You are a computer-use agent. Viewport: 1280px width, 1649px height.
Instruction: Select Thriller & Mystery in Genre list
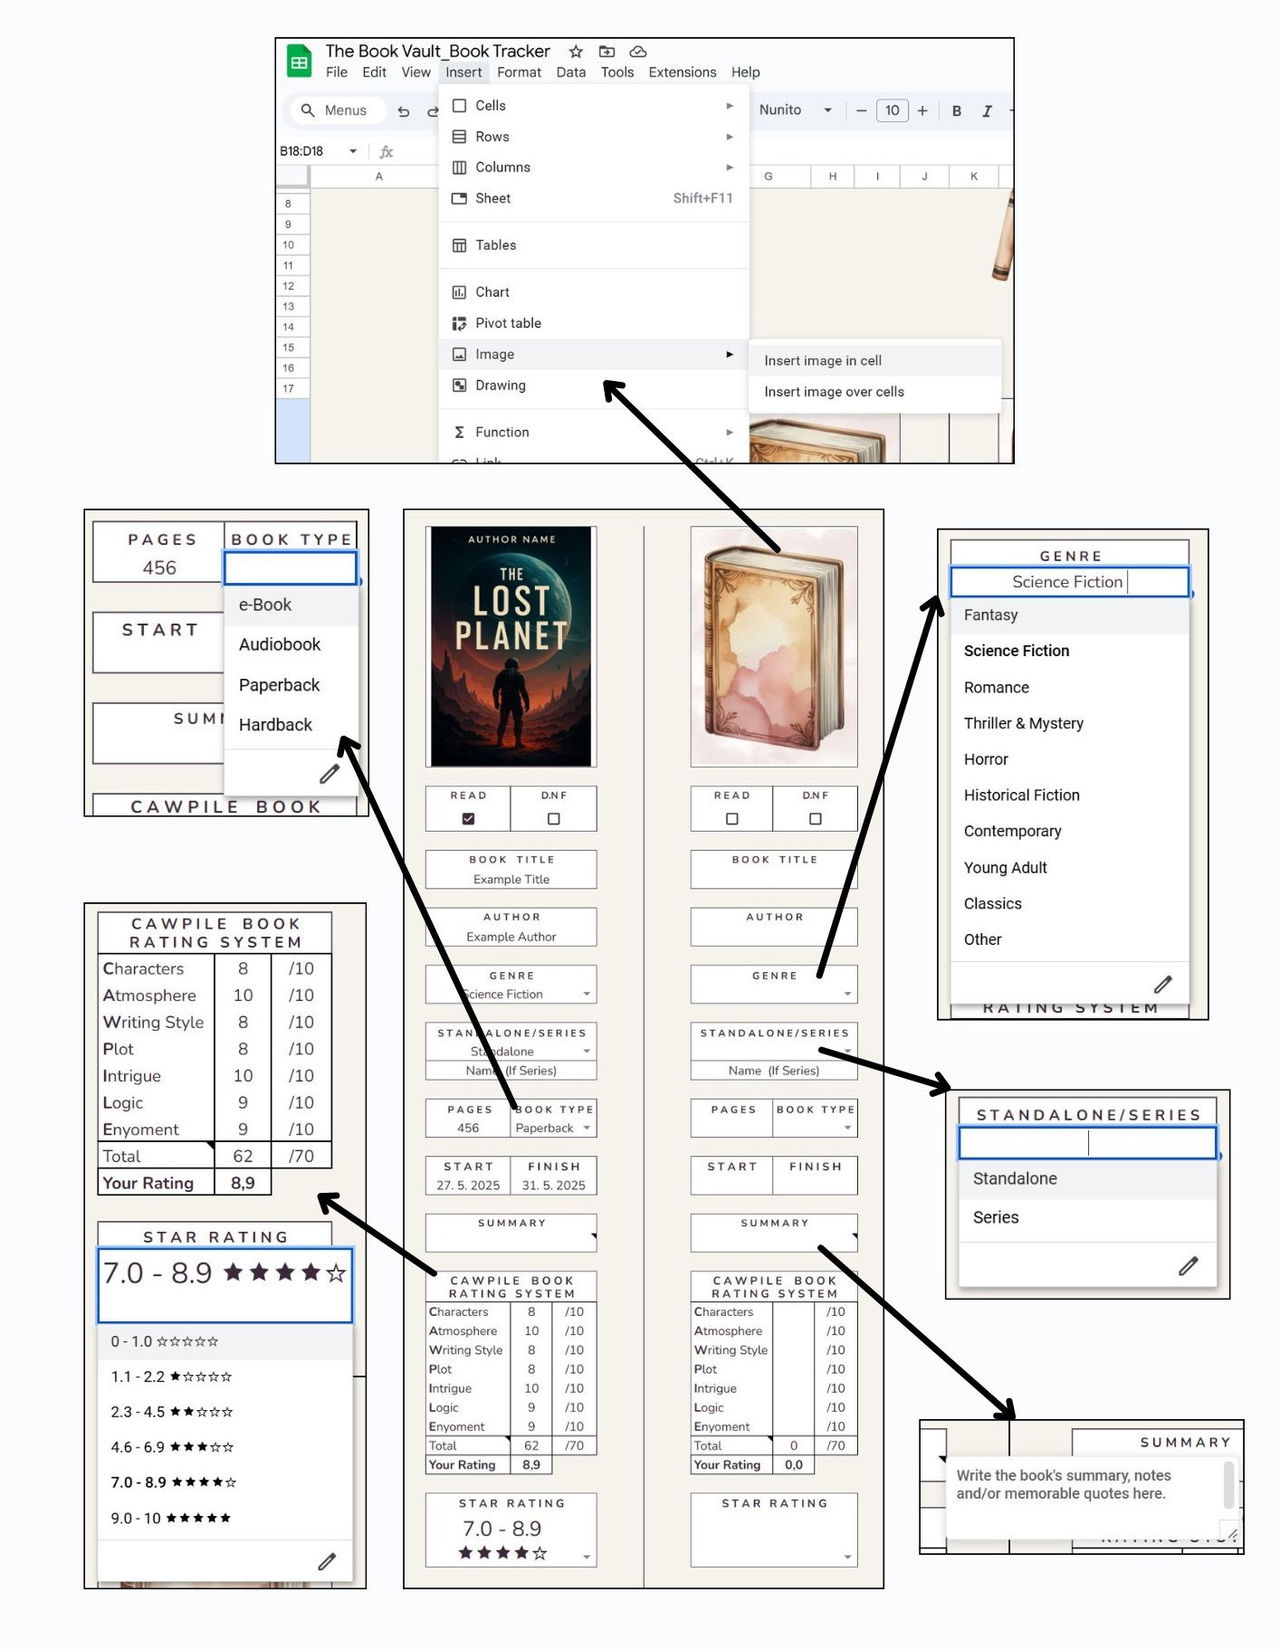pyautogui.click(x=1069, y=723)
